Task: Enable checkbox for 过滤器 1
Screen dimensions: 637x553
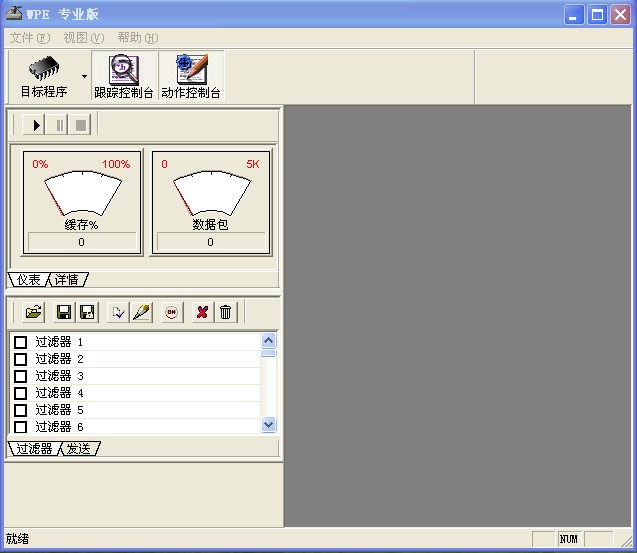Action: (x=20, y=342)
